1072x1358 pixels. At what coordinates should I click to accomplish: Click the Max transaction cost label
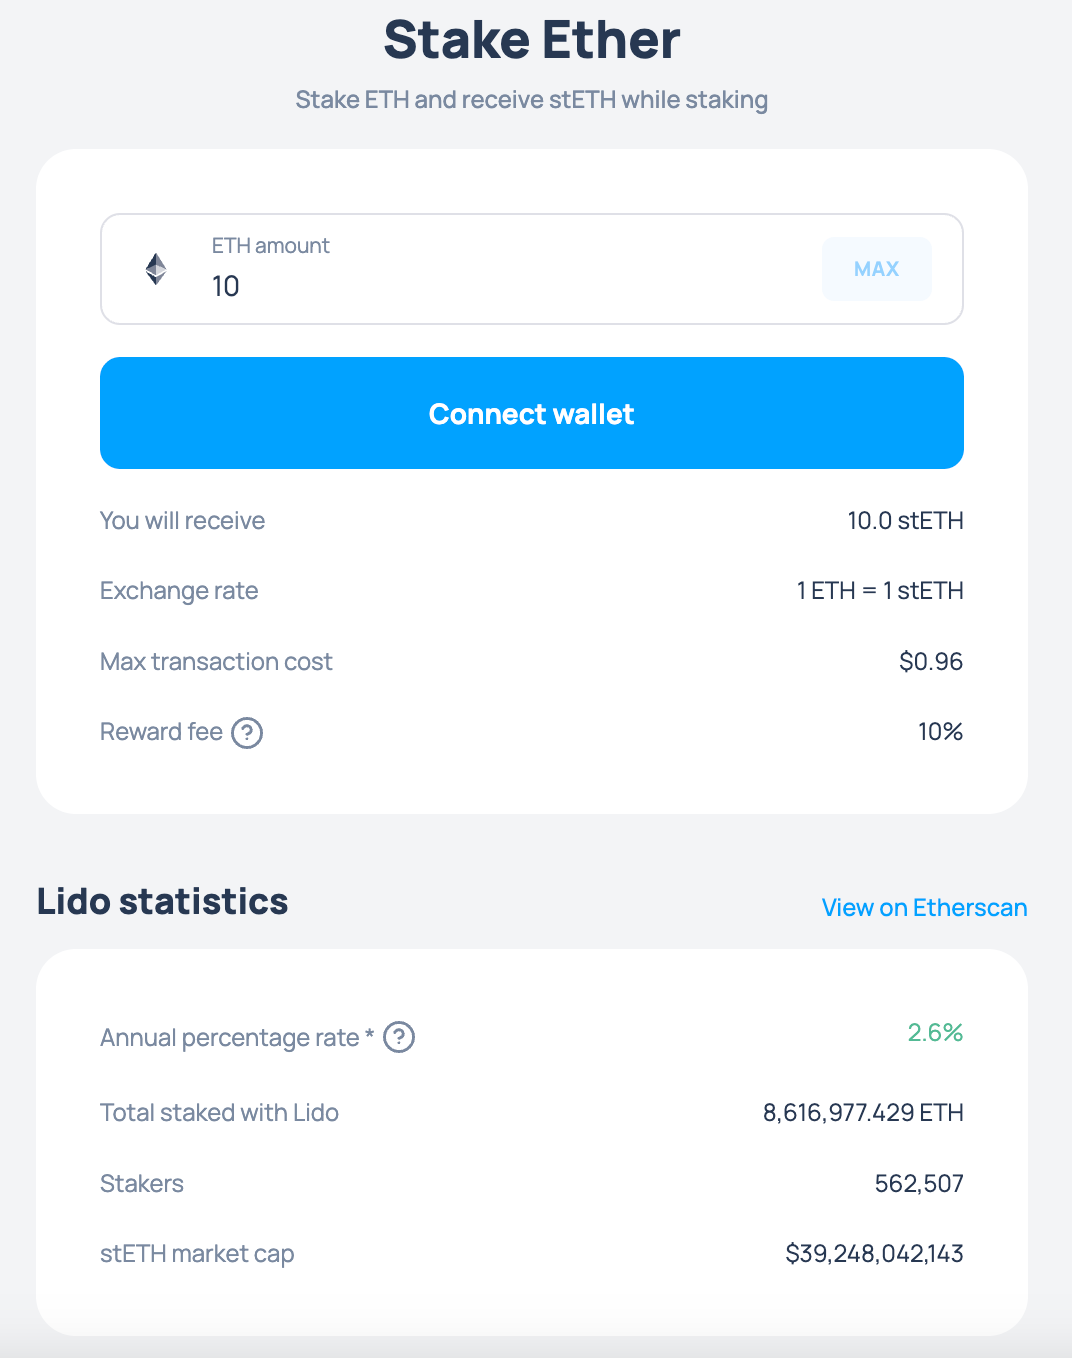(x=216, y=662)
